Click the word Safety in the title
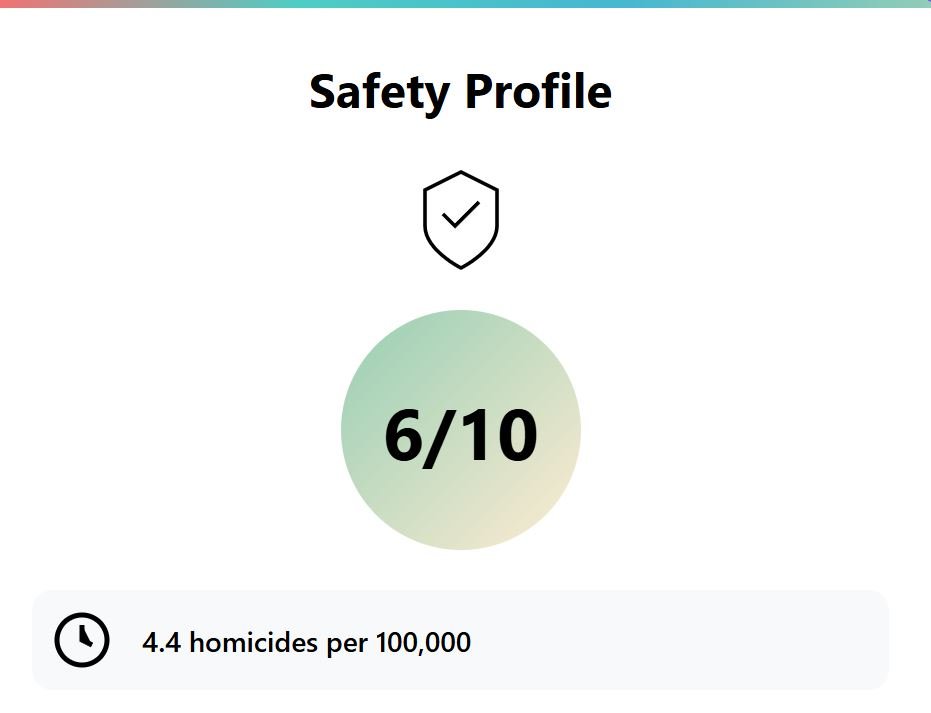 pos(379,92)
